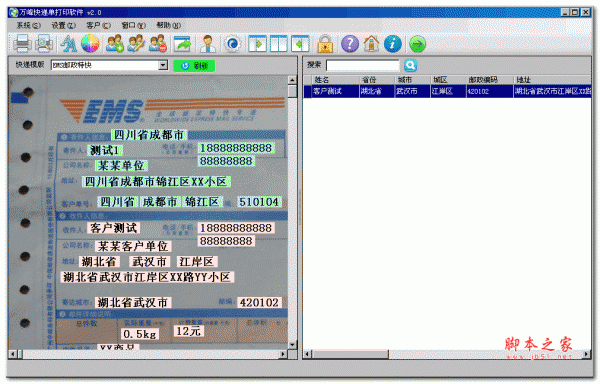
Task: Sort by 姓名 column header
Action: point(335,80)
